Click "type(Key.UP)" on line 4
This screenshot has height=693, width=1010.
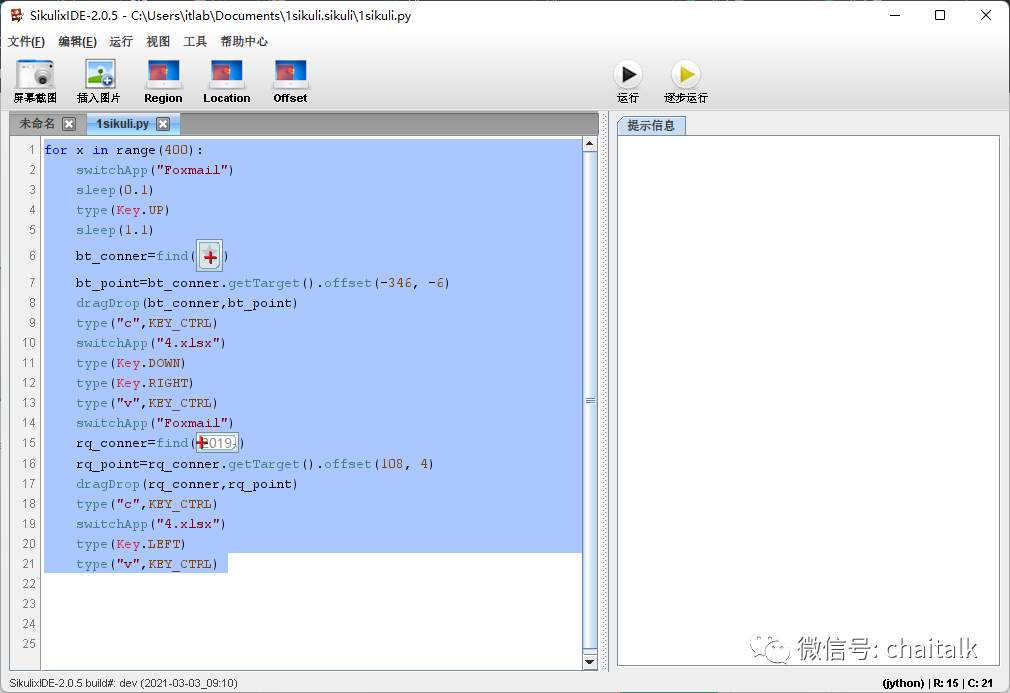[122, 210]
